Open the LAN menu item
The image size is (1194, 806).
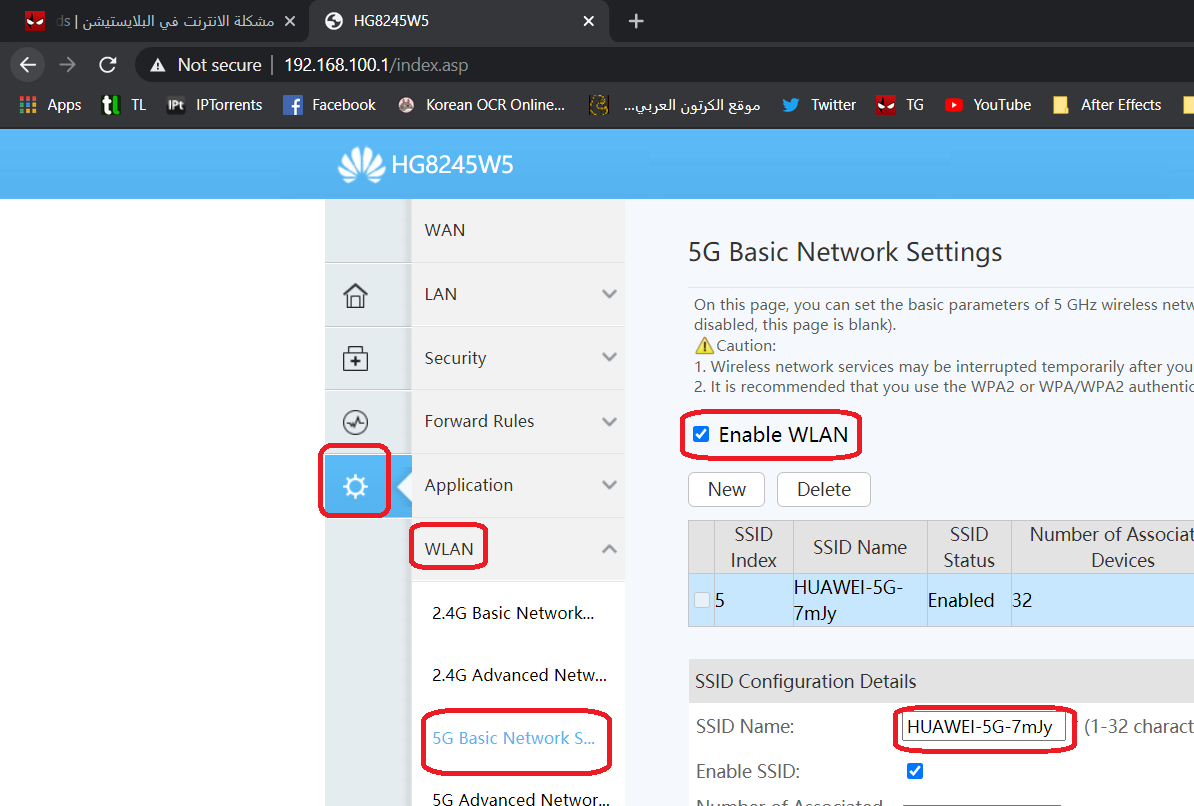[518, 294]
